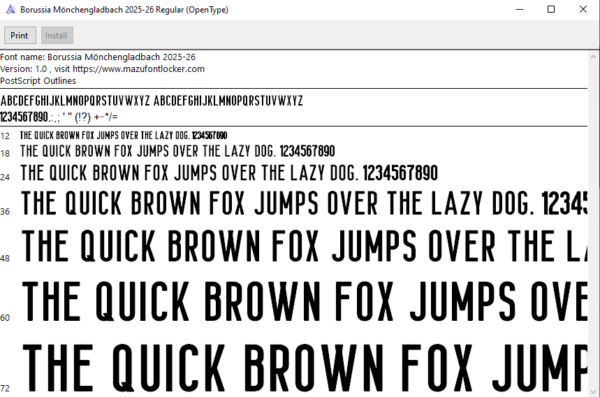
Task: Click the Print button
Action: (x=20, y=35)
